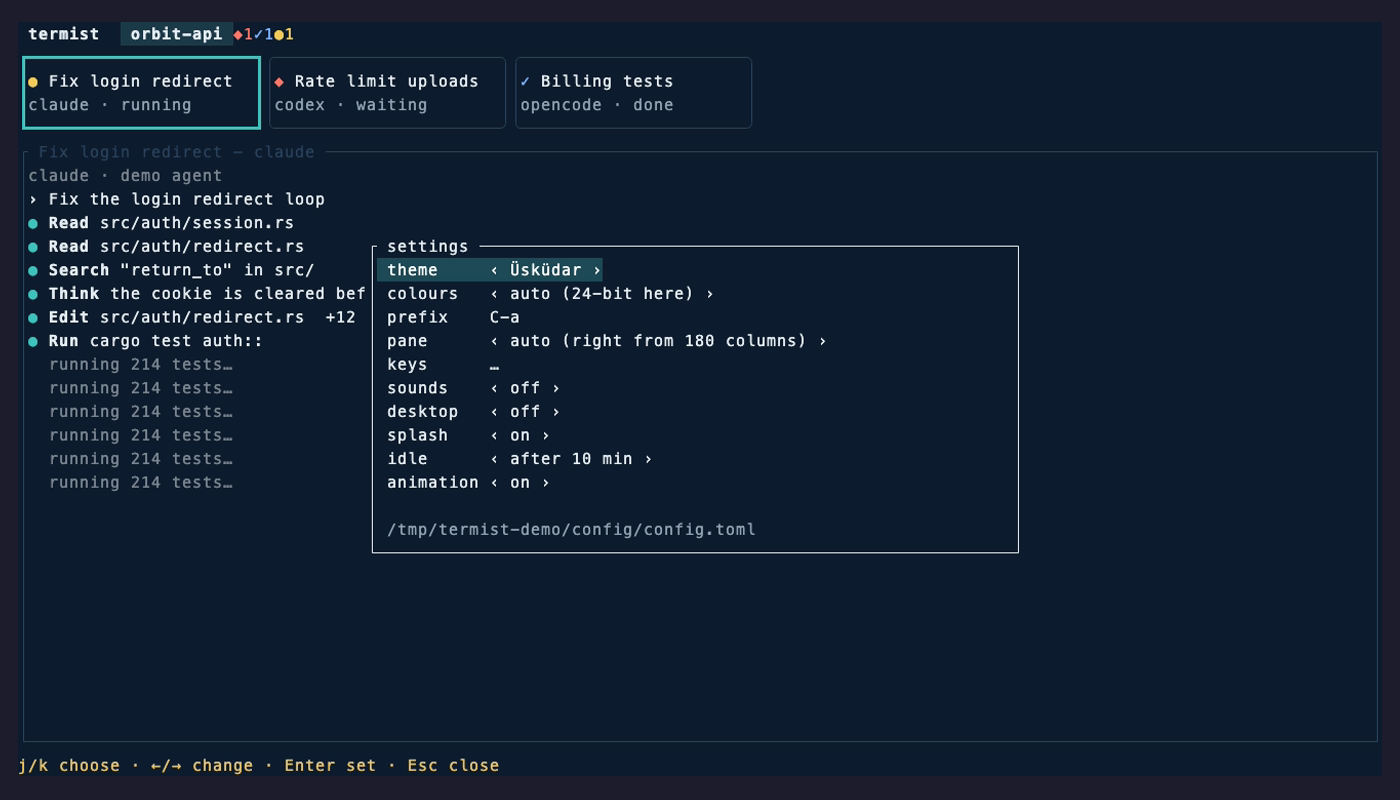Click yellow running dot on Fix login redirect
The height and width of the screenshot is (800, 1400).
(33, 82)
